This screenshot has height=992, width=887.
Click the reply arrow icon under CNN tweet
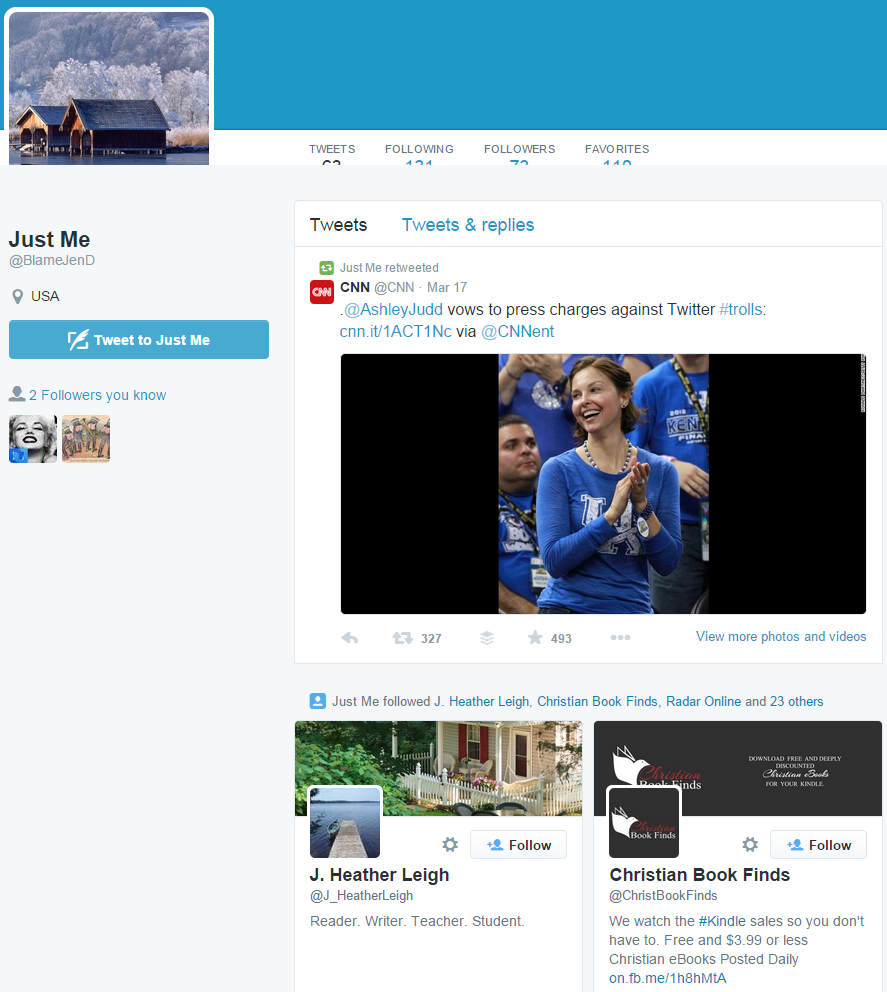pyautogui.click(x=350, y=638)
